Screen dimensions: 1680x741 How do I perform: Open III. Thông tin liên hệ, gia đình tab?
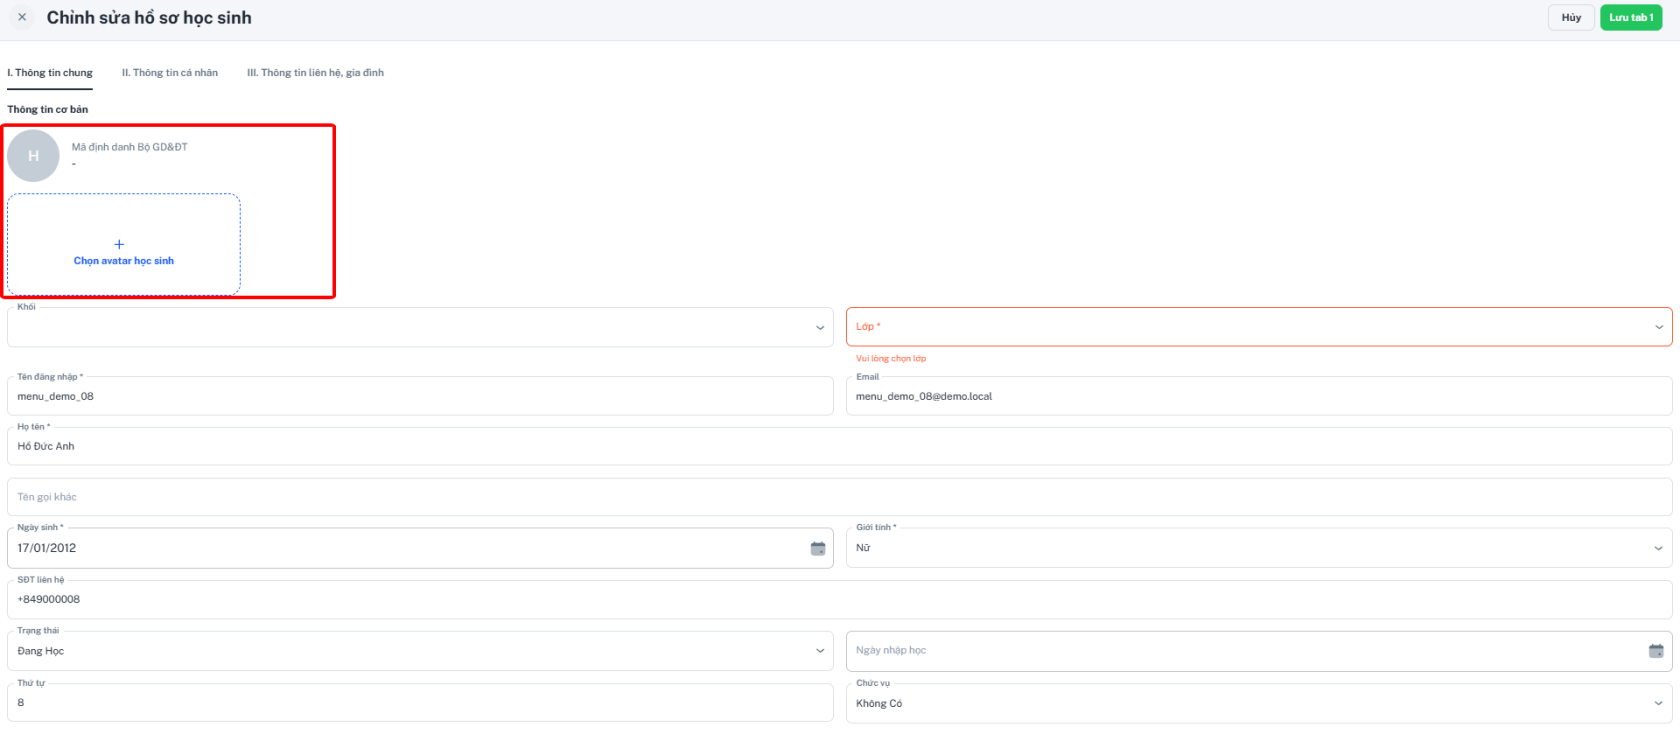(x=315, y=73)
